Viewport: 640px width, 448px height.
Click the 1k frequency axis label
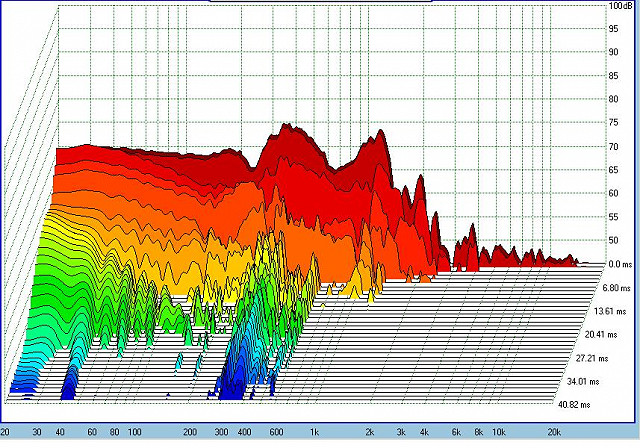coord(314,432)
